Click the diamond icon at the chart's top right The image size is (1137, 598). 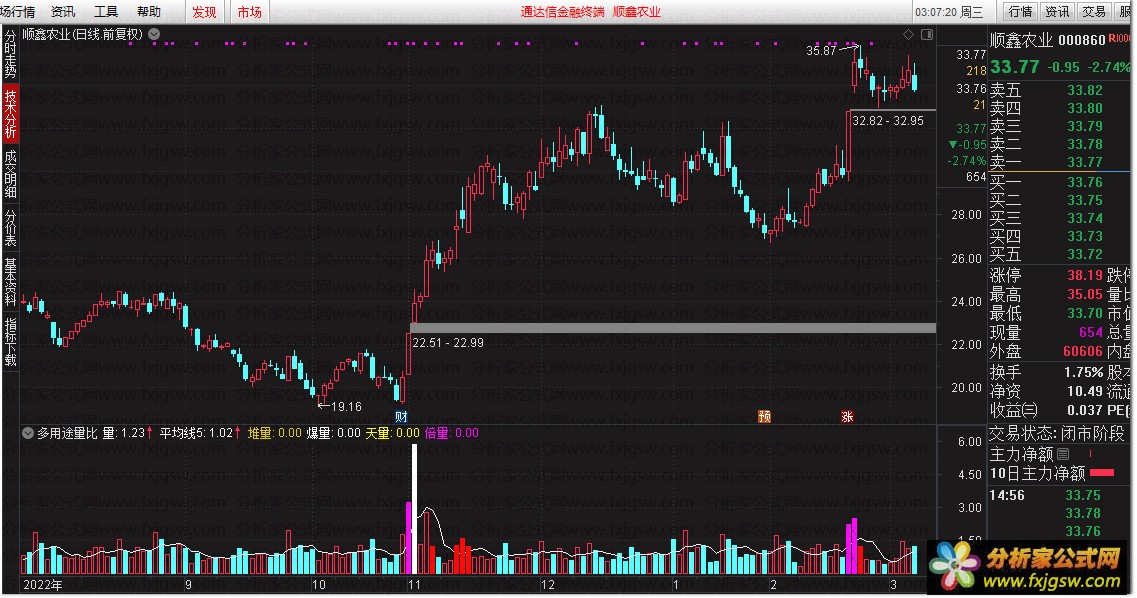908,34
